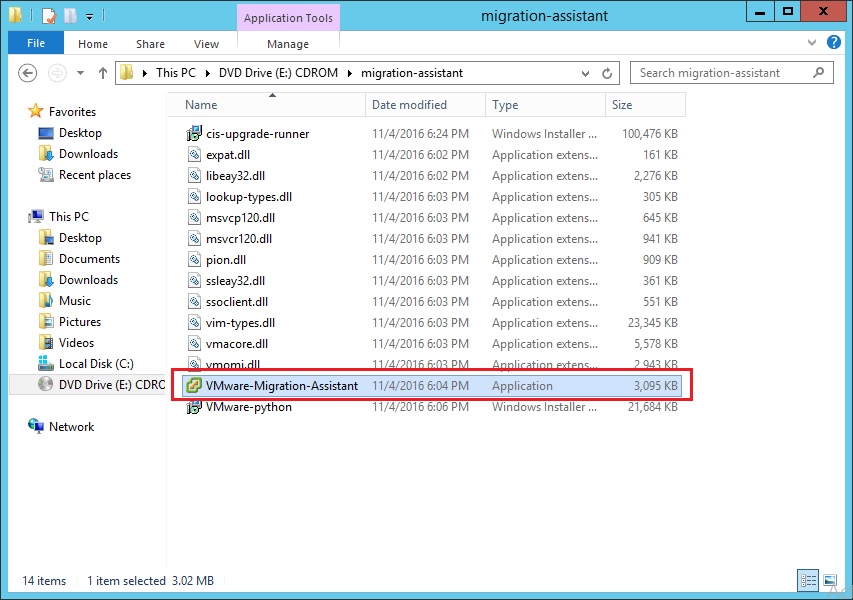Select the Favorites group label
Screen dimensions: 853x600
tap(72, 112)
